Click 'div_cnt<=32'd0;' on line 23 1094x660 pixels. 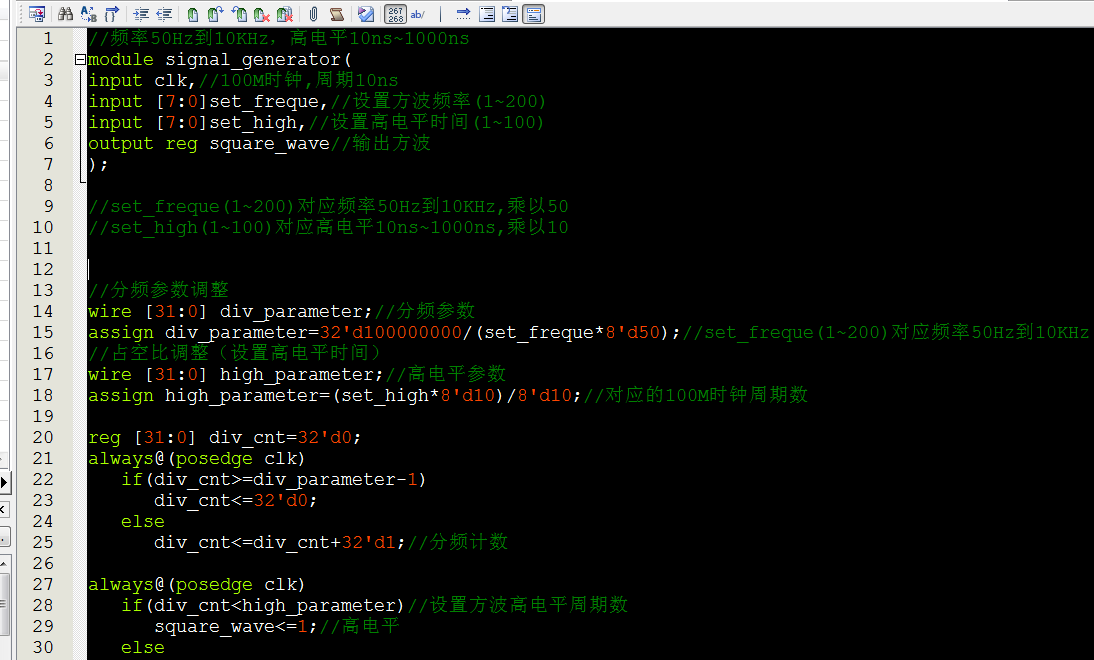(236, 501)
